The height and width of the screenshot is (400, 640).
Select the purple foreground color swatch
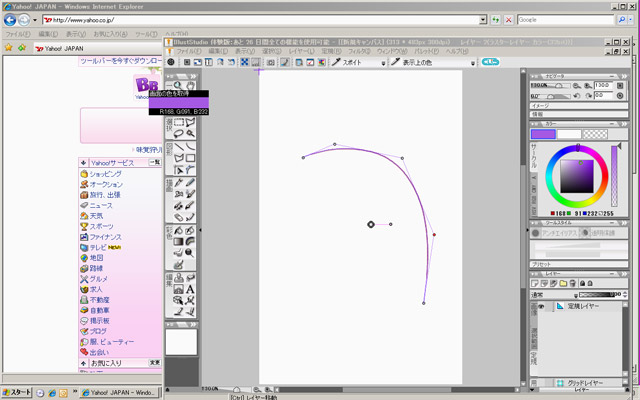click(543, 134)
